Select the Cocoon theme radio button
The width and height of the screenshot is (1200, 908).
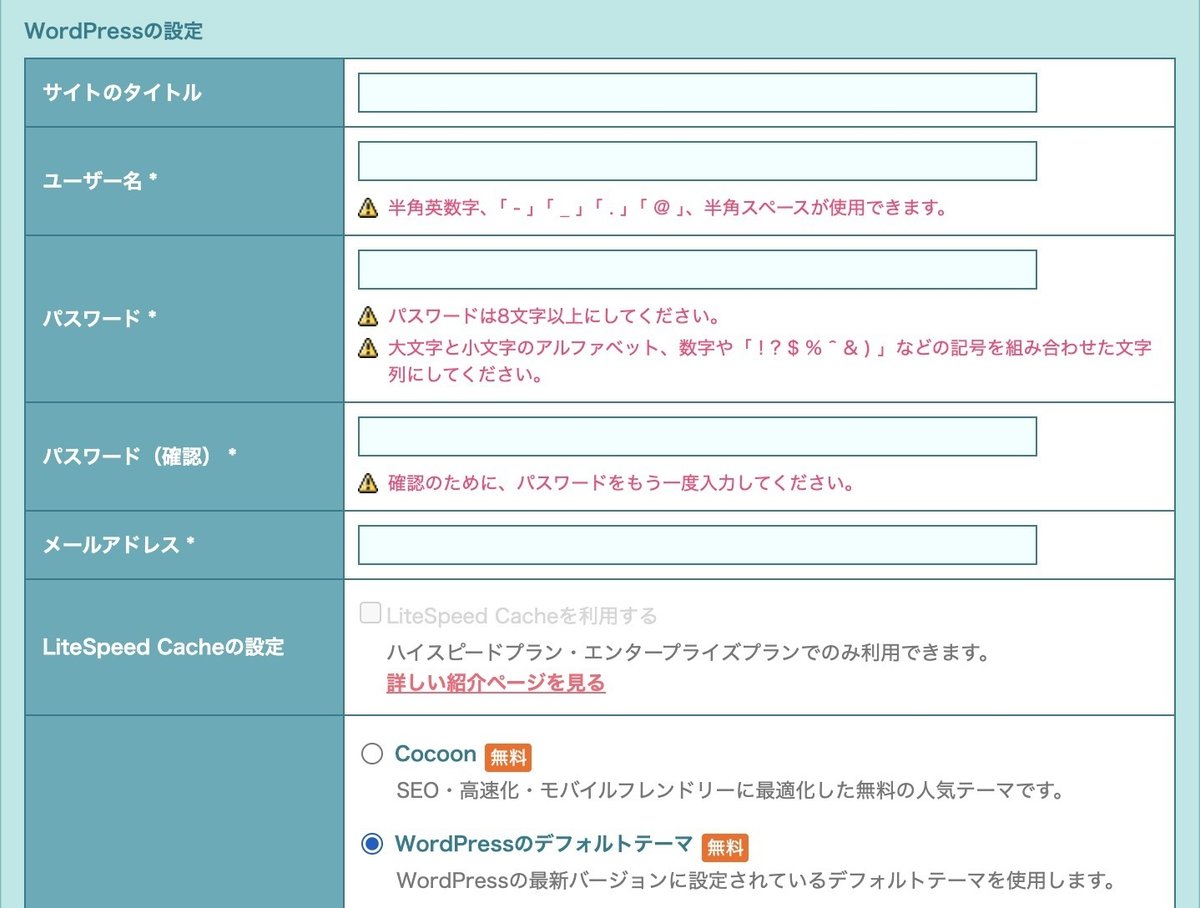point(372,754)
